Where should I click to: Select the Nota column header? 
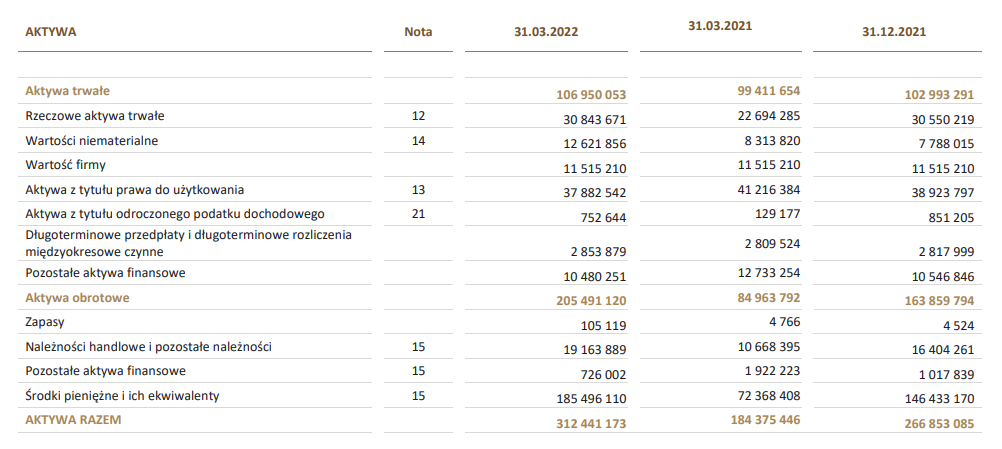[x=418, y=32]
